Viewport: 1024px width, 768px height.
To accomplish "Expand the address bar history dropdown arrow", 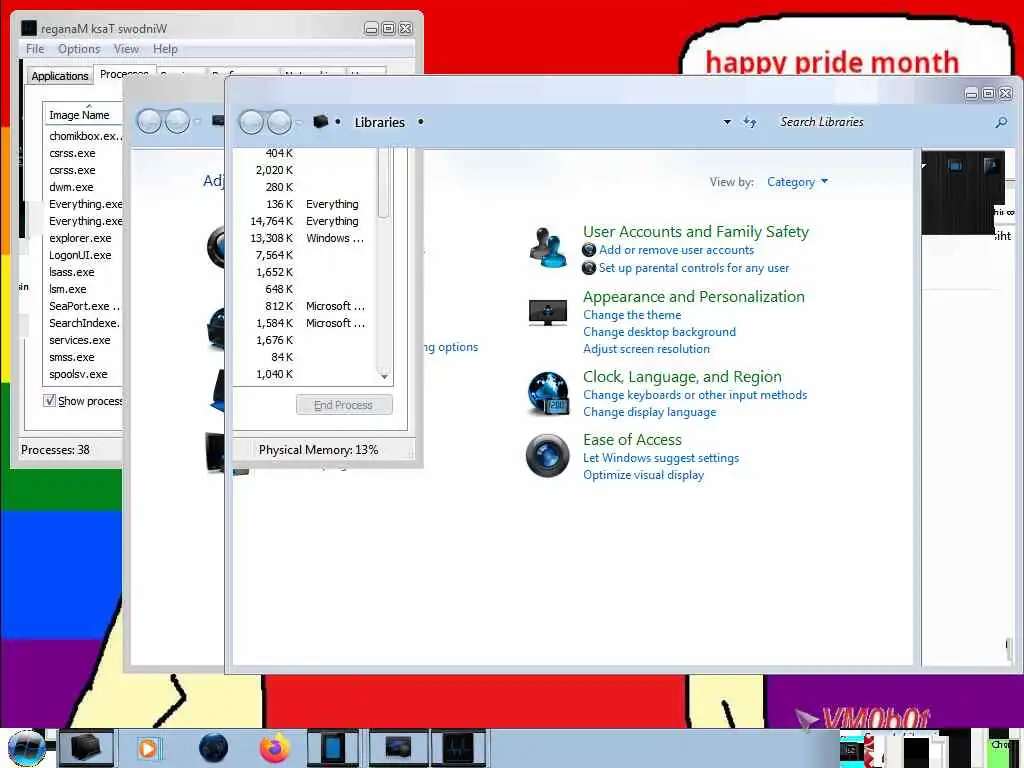I will pyautogui.click(x=727, y=122).
